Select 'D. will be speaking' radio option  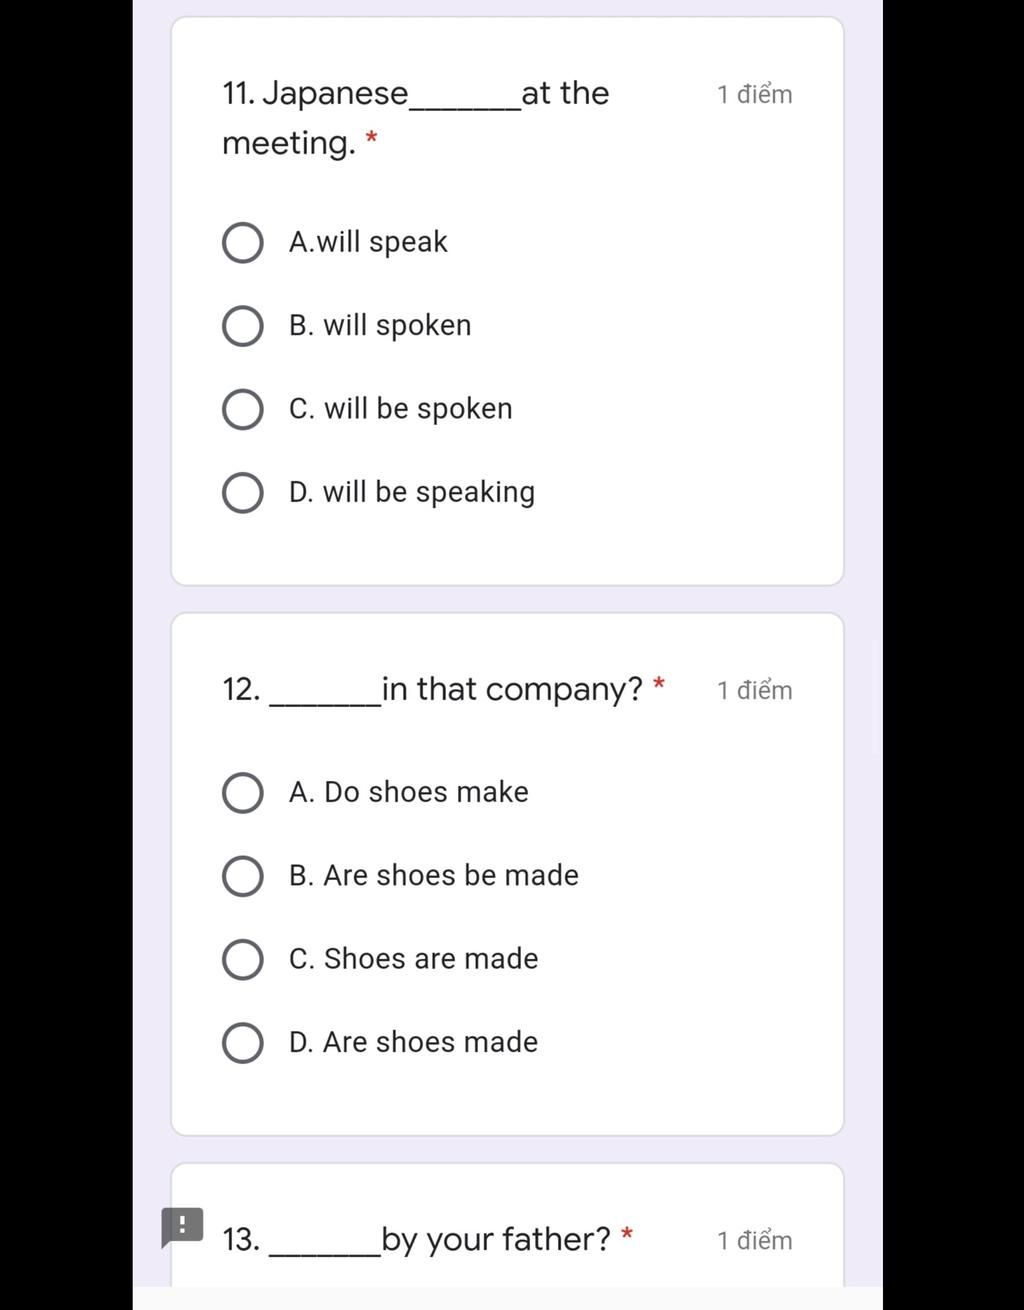[242, 493]
